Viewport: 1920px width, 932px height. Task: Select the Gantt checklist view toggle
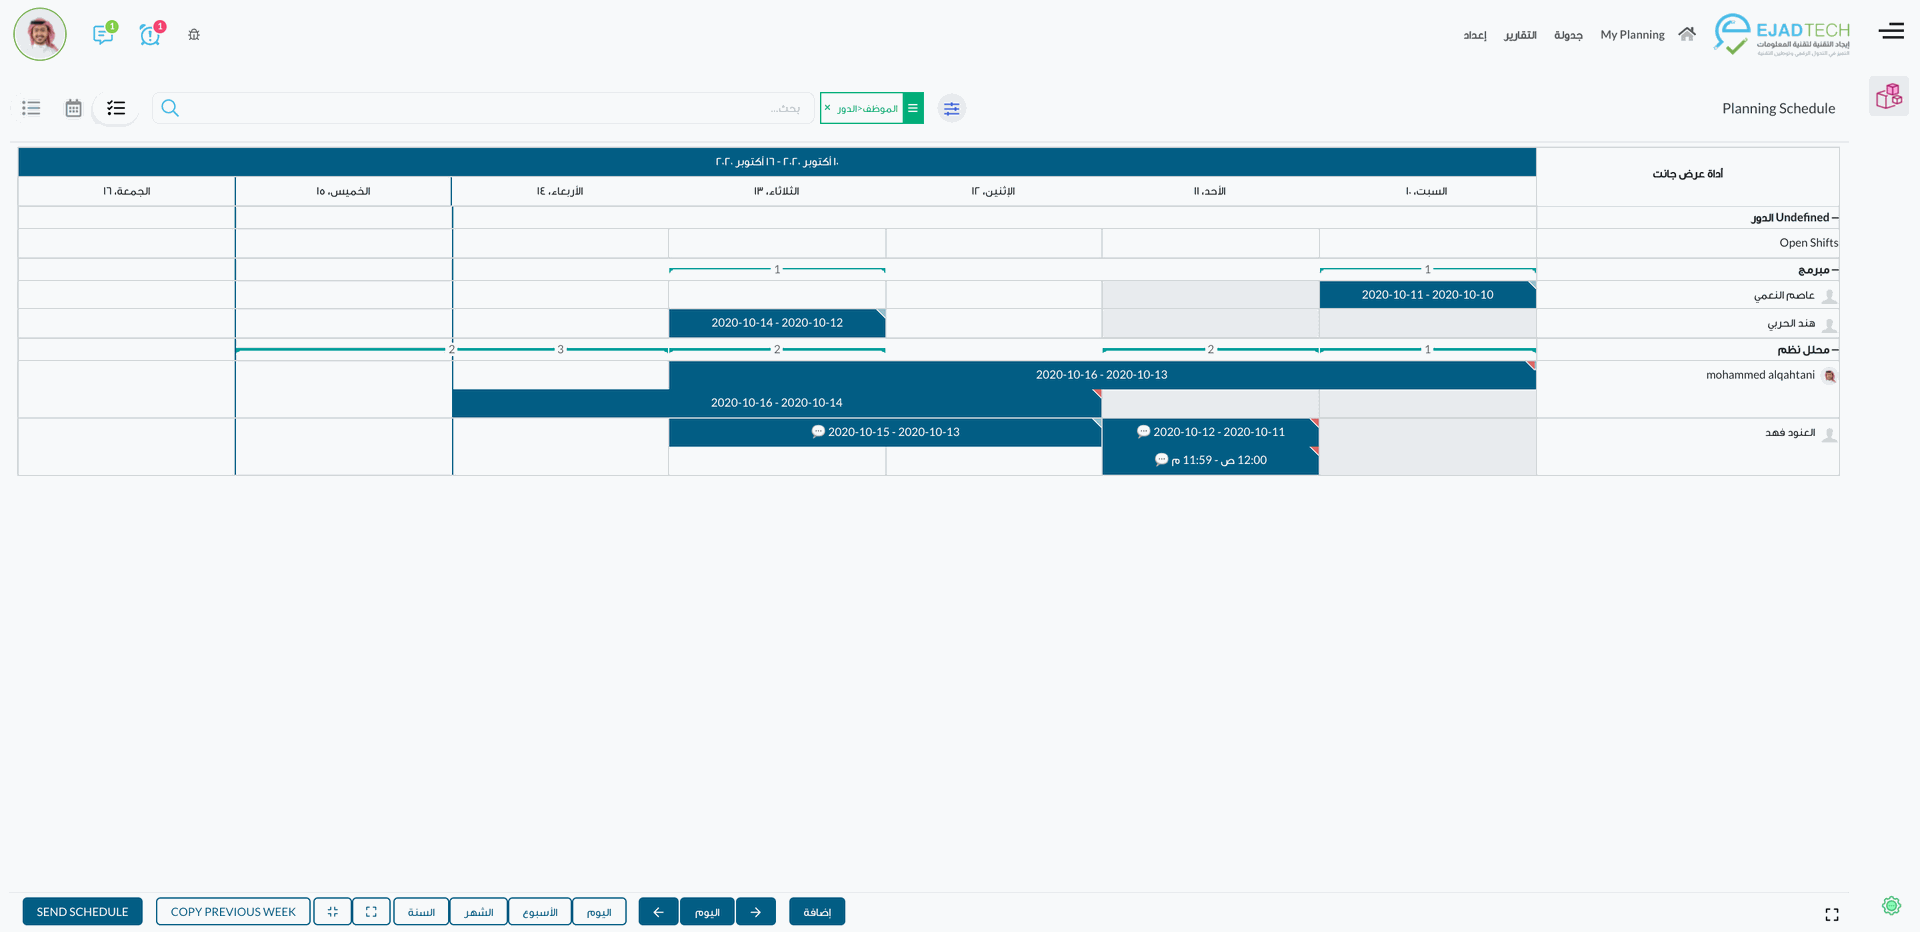click(116, 108)
